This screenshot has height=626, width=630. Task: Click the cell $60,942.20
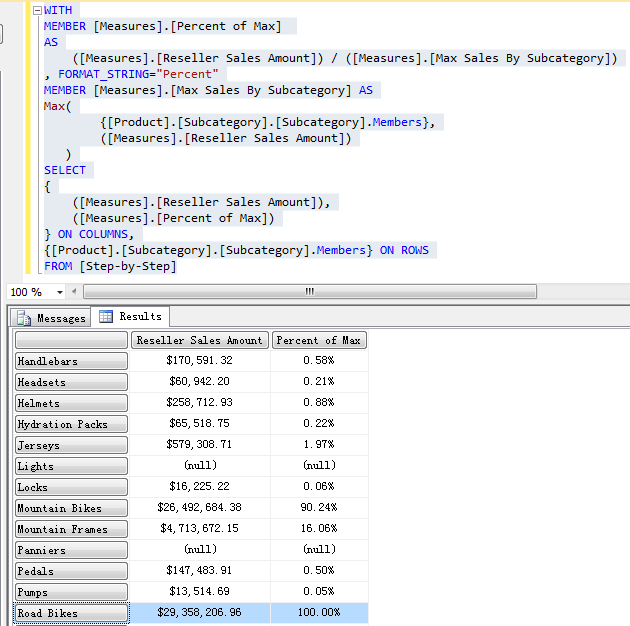coord(200,381)
